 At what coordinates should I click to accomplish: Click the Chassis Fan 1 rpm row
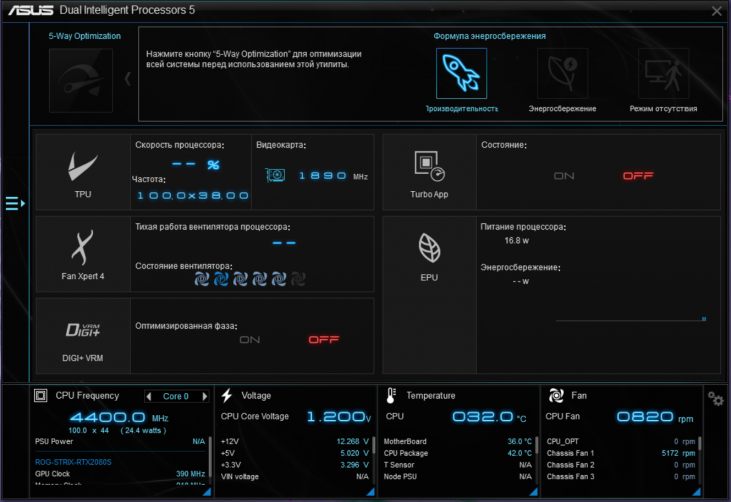621,453
